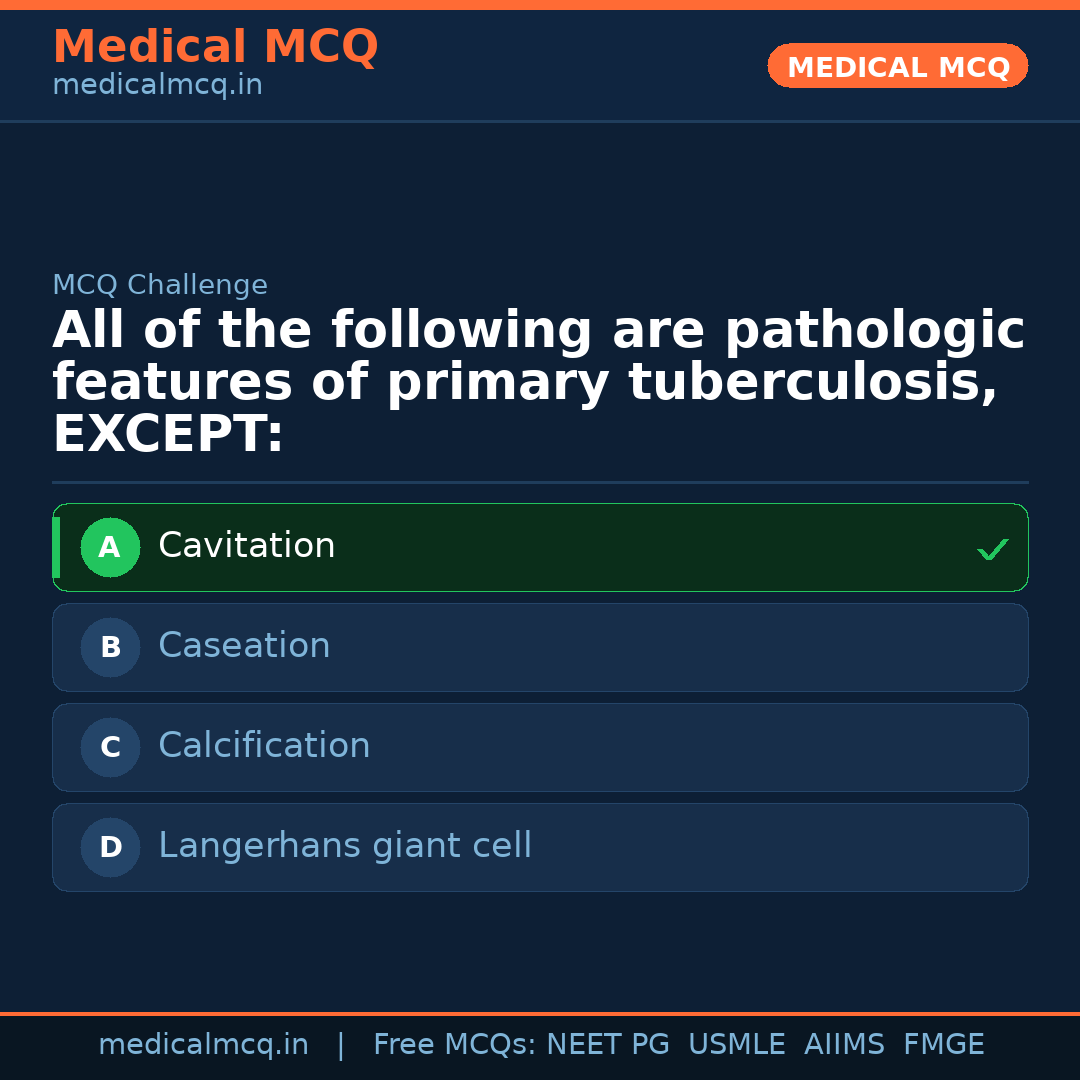
Task: Choose the Caseation answer option
Action: tap(244, 646)
